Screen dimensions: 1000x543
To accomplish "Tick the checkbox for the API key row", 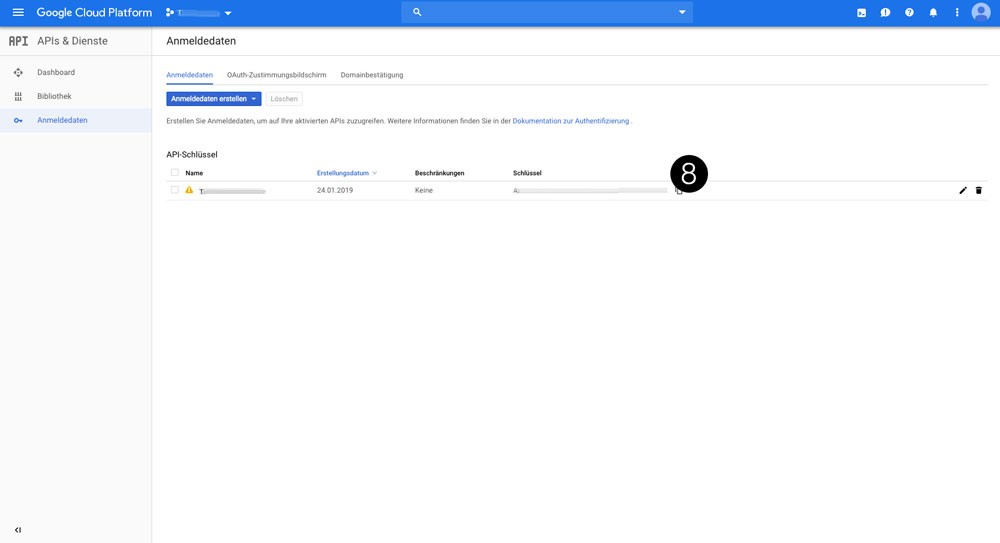I will click(175, 190).
